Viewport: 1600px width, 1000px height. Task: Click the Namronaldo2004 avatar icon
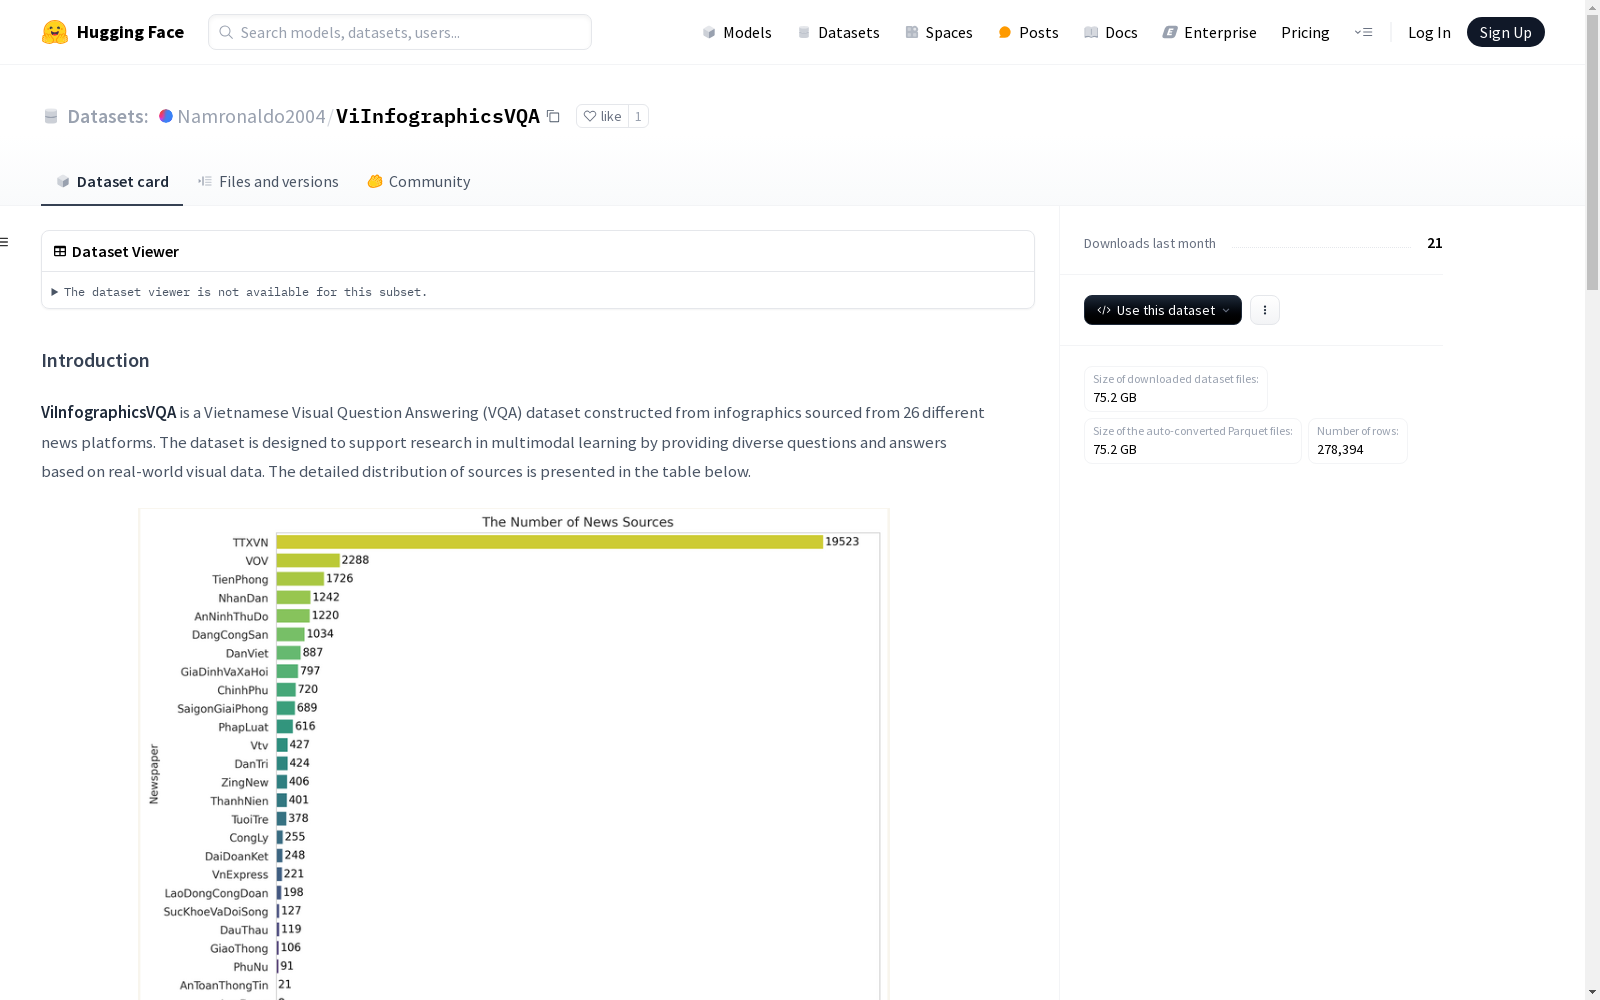pyautogui.click(x=166, y=116)
